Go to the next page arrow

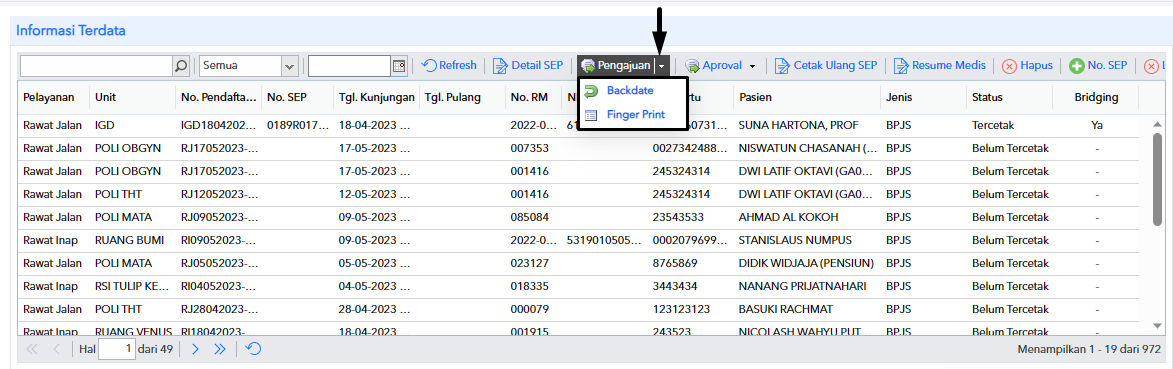coord(195,349)
